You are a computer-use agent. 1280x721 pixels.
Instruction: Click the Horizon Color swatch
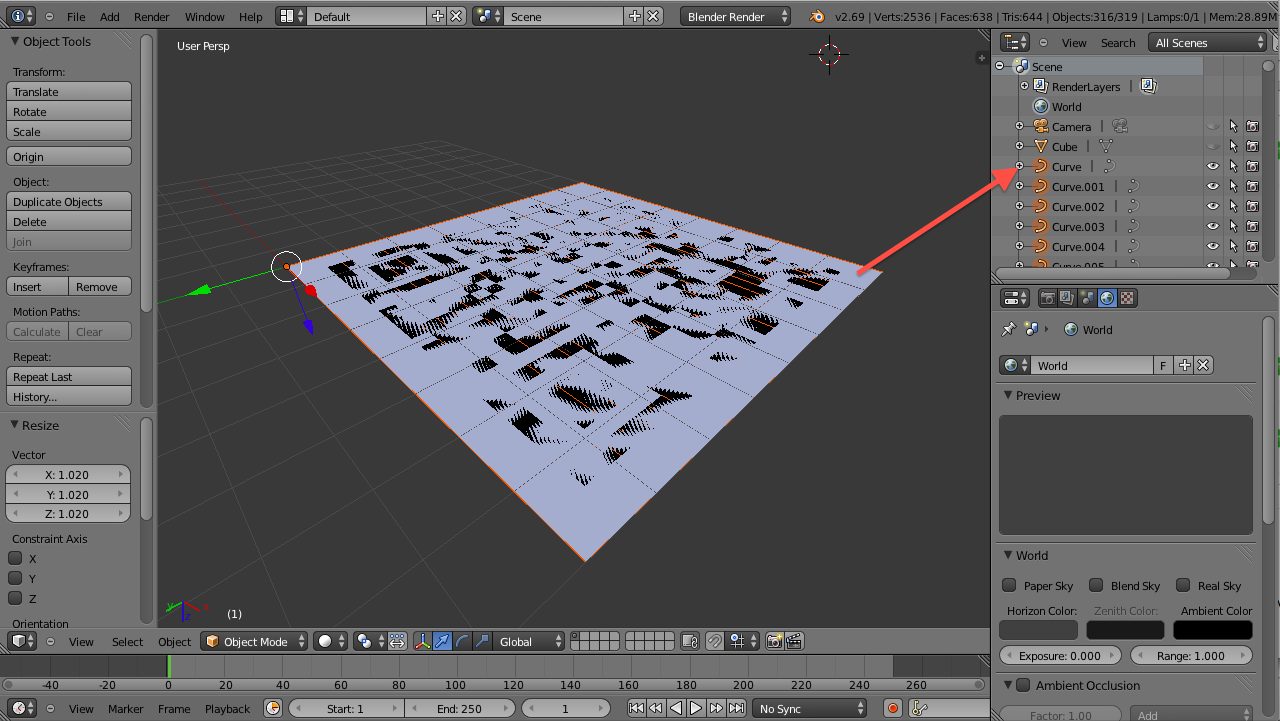1038,629
